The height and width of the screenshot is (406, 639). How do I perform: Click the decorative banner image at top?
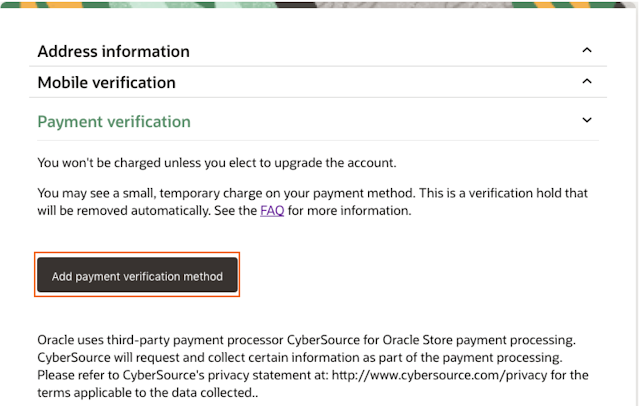pos(318,3)
